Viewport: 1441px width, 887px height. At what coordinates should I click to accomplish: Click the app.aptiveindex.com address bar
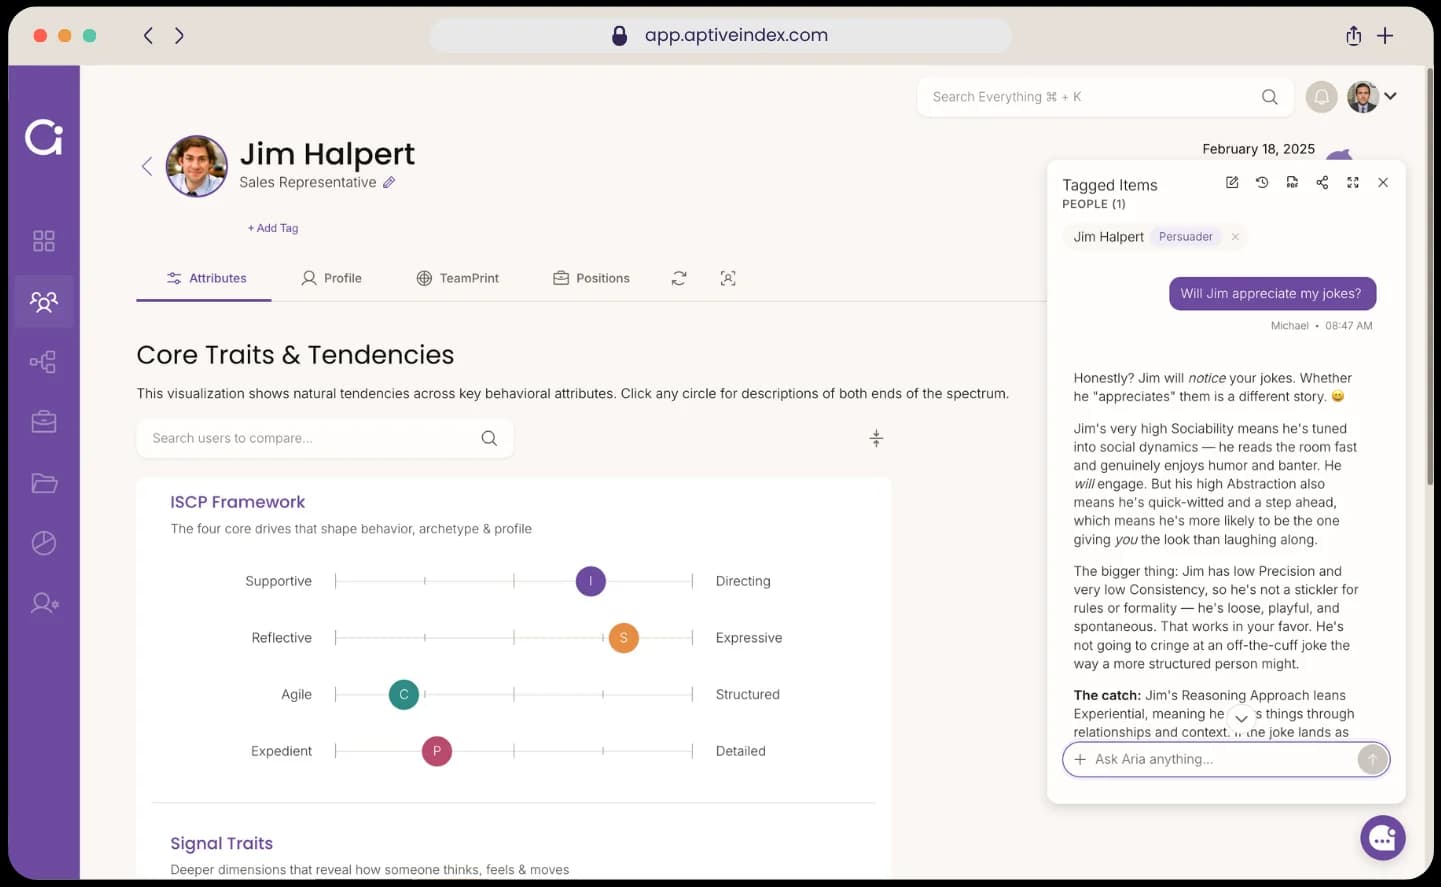tap(720, 35)
